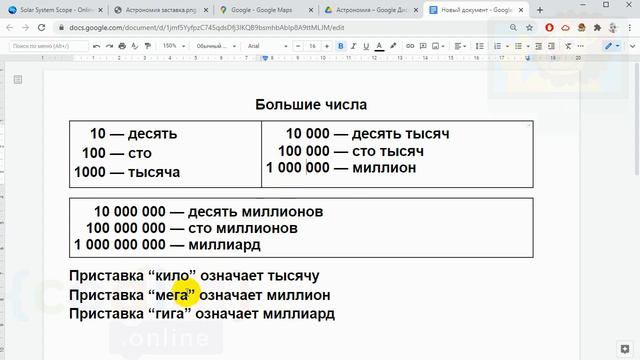
Task: Click the line Приставка "кило" означает тысячу
Action: (194, 276)
